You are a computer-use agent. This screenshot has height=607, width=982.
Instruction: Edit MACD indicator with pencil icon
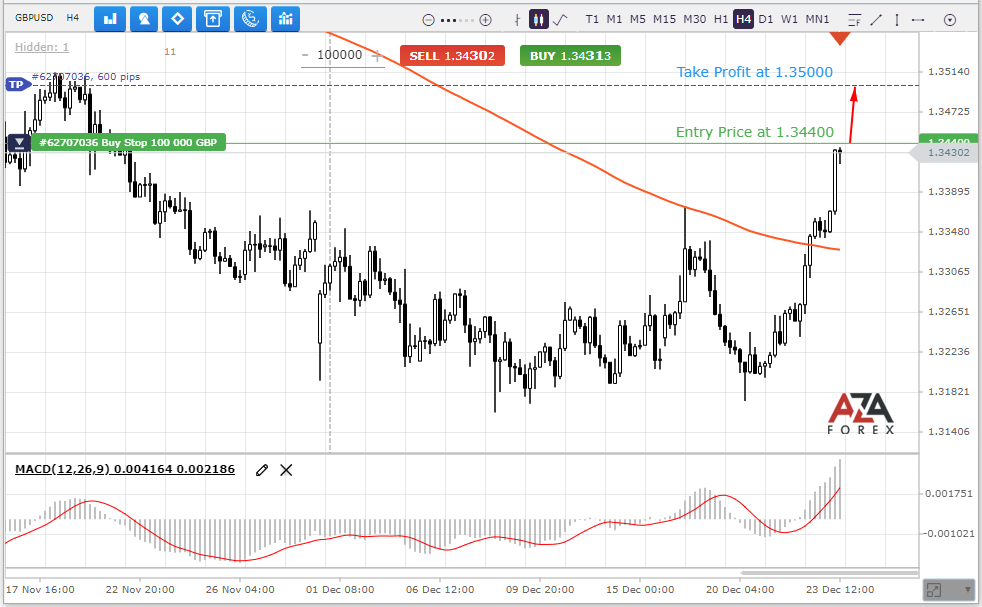[262, 470]
